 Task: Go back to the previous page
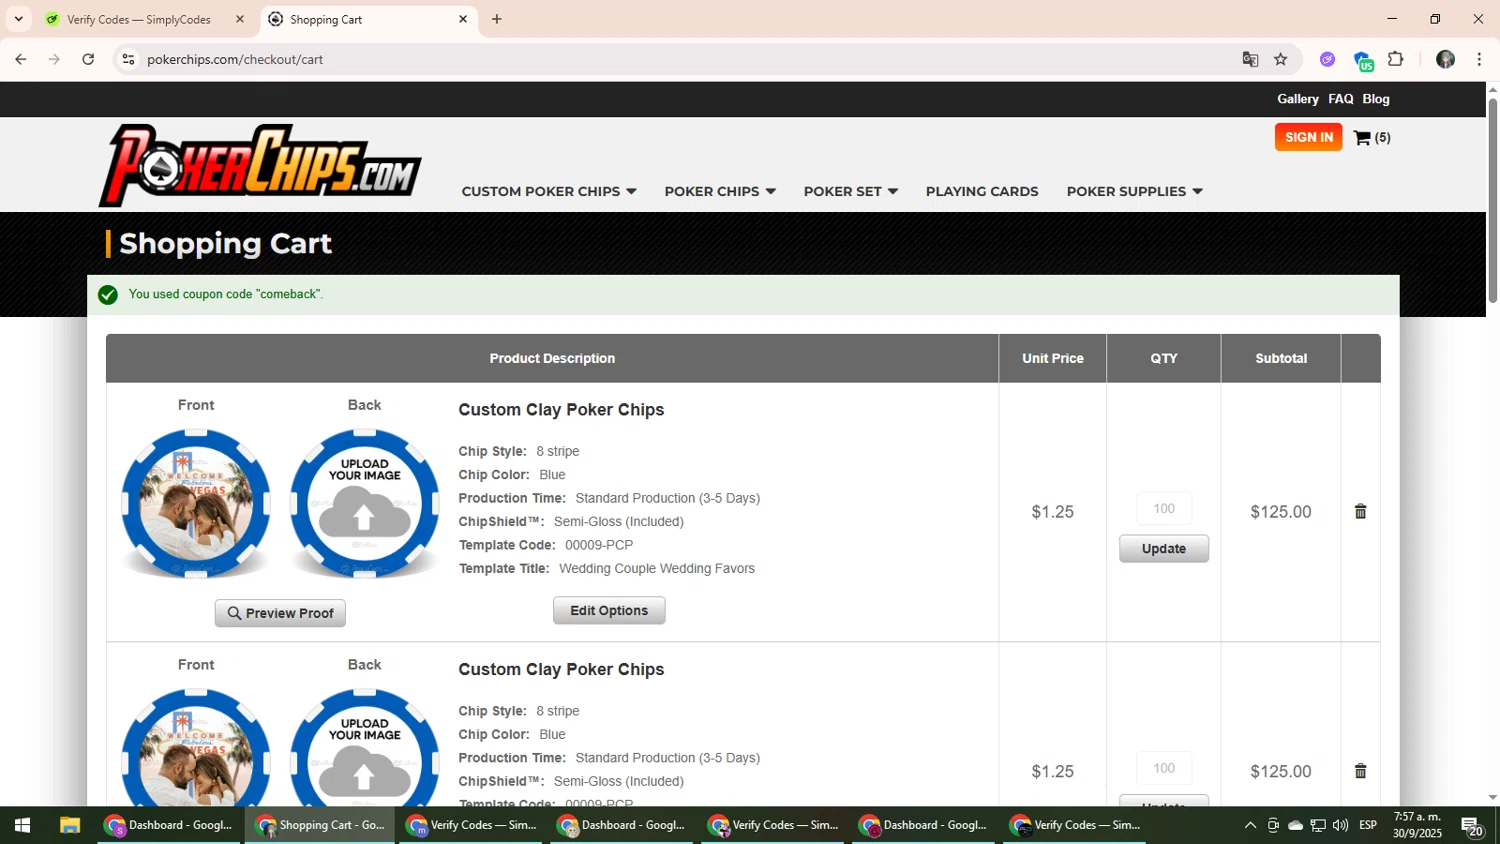click(20, 59)
